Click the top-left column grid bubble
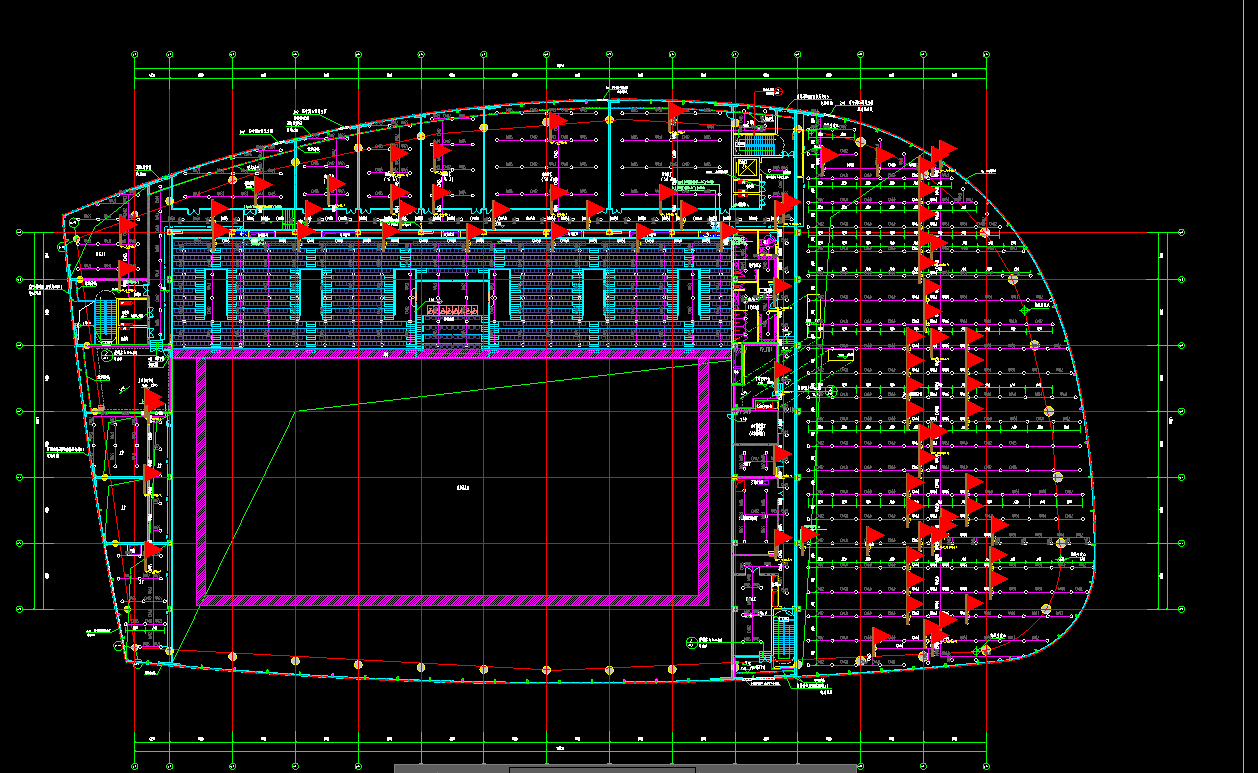The width and height of the screenshot is (1258, 773). (x=135, y=52)
